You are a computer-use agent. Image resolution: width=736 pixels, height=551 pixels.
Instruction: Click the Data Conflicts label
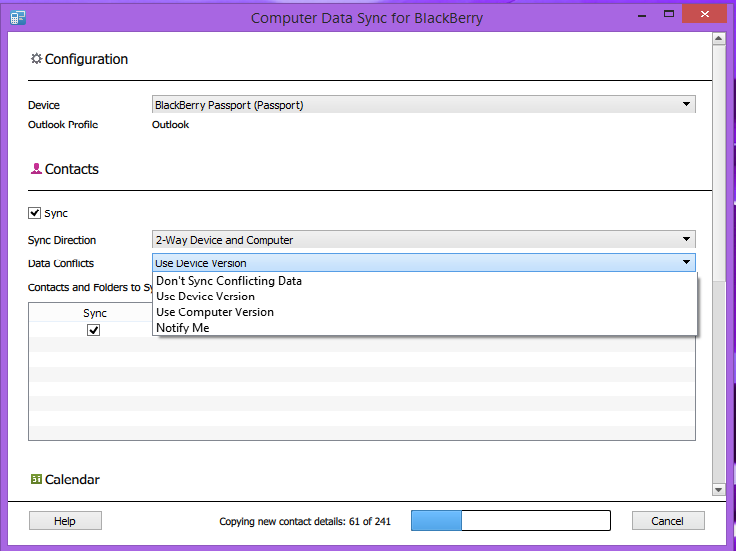[61, 263]
